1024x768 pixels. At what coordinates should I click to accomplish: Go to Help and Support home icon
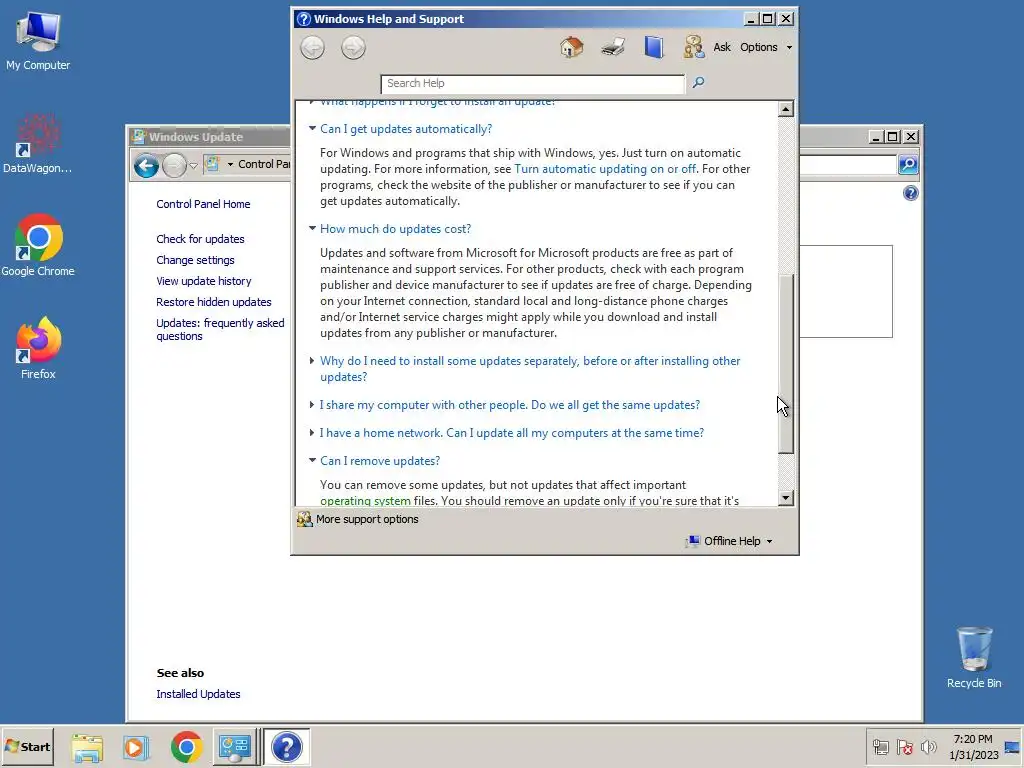tap(571, 47)
